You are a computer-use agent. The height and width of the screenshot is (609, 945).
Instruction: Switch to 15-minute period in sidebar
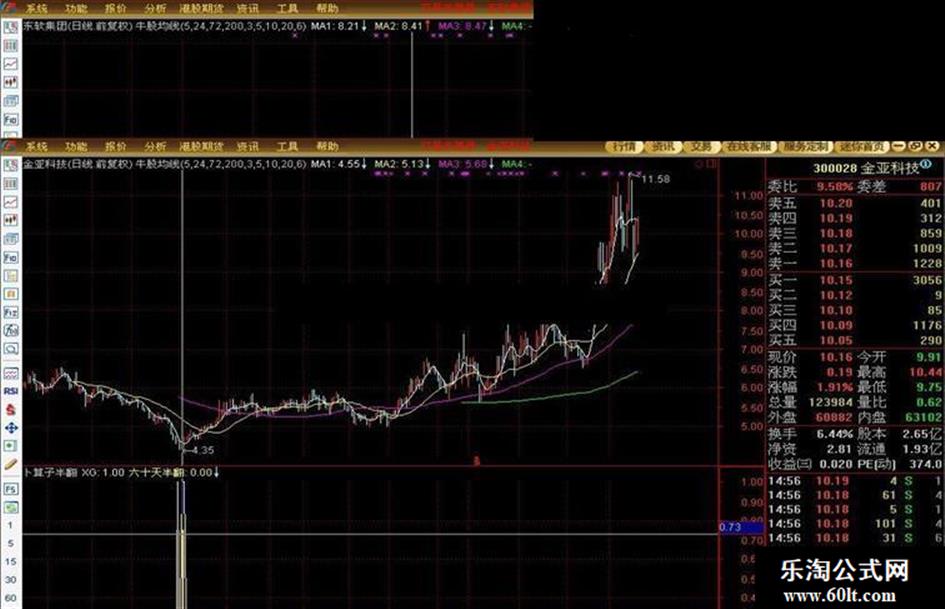click(x=10, y=561)
